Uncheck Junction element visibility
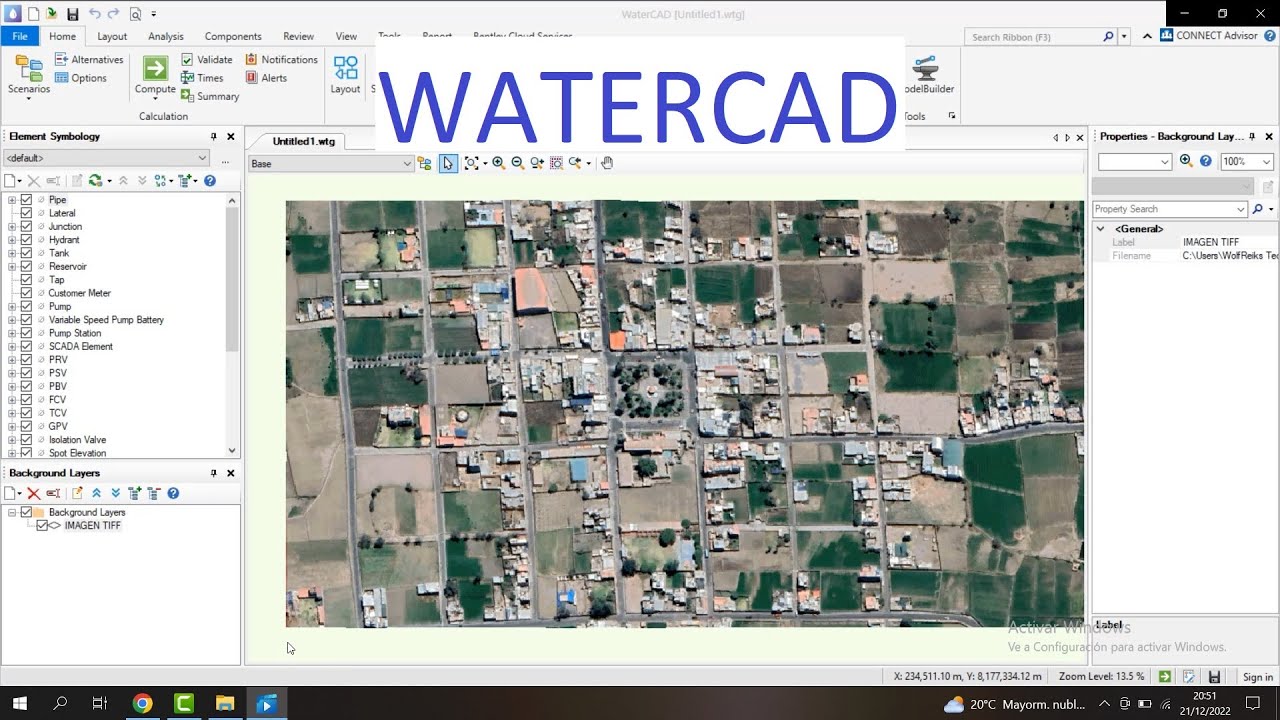Image resolution: width=1280 pixels, height=720 pixels. pyautogui.click(x=27, y=227)
